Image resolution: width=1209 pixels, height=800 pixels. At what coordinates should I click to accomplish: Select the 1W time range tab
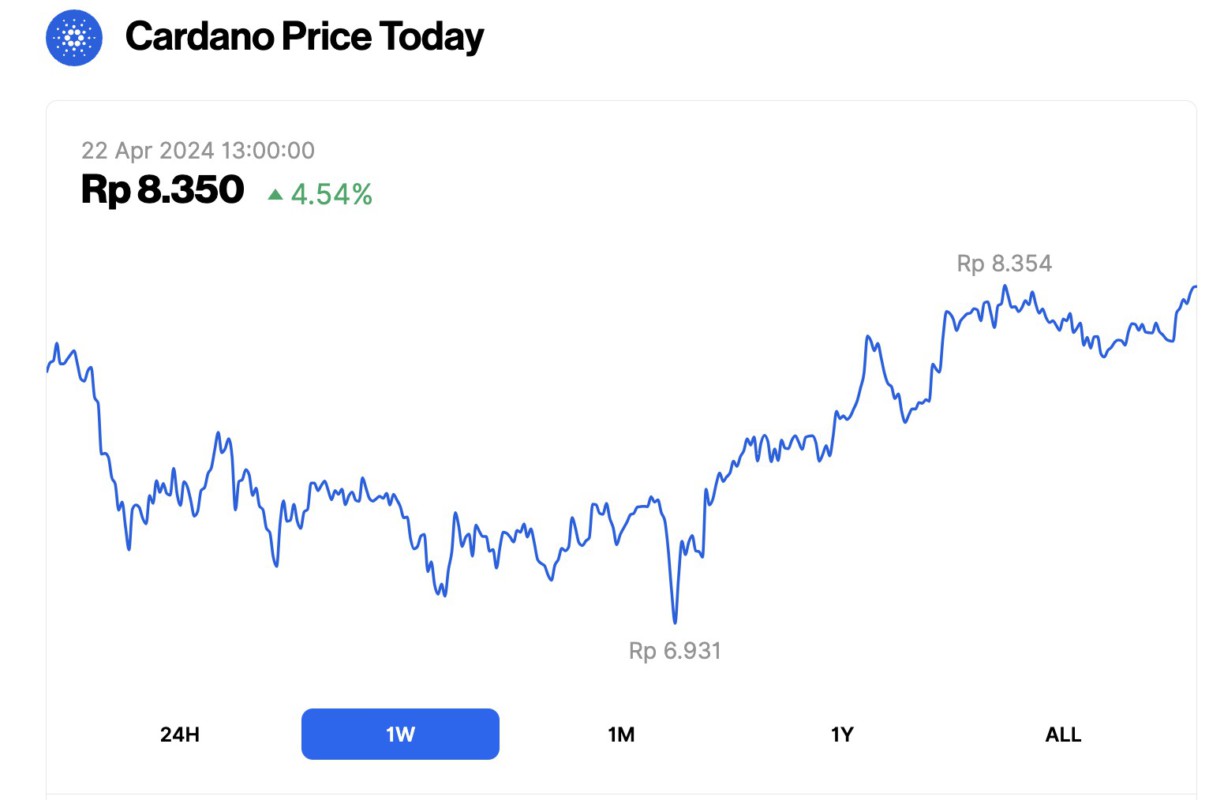(400, 734)
